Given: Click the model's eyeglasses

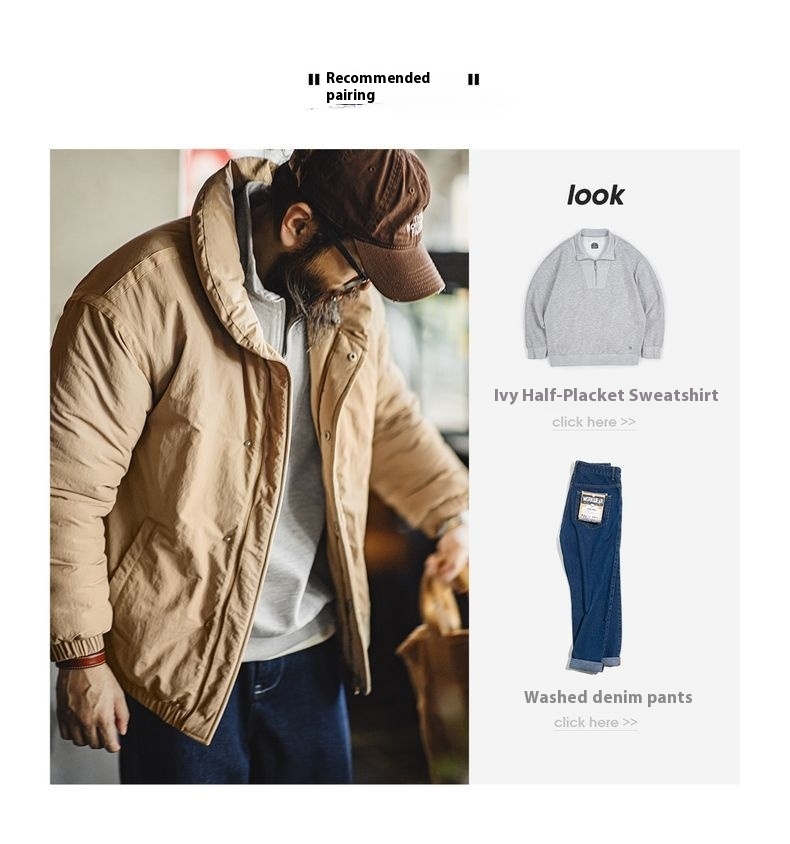Looking at the screenshot, I should click(x=350, y=266).
